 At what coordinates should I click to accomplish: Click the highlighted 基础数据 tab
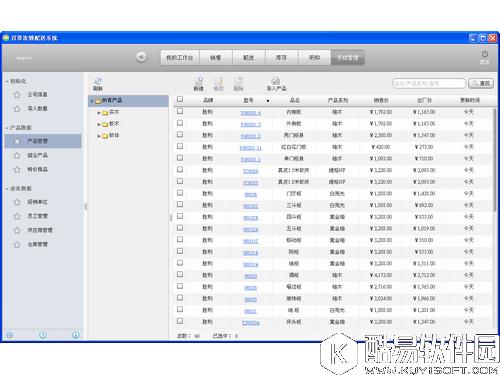click(x=348, y=57)
